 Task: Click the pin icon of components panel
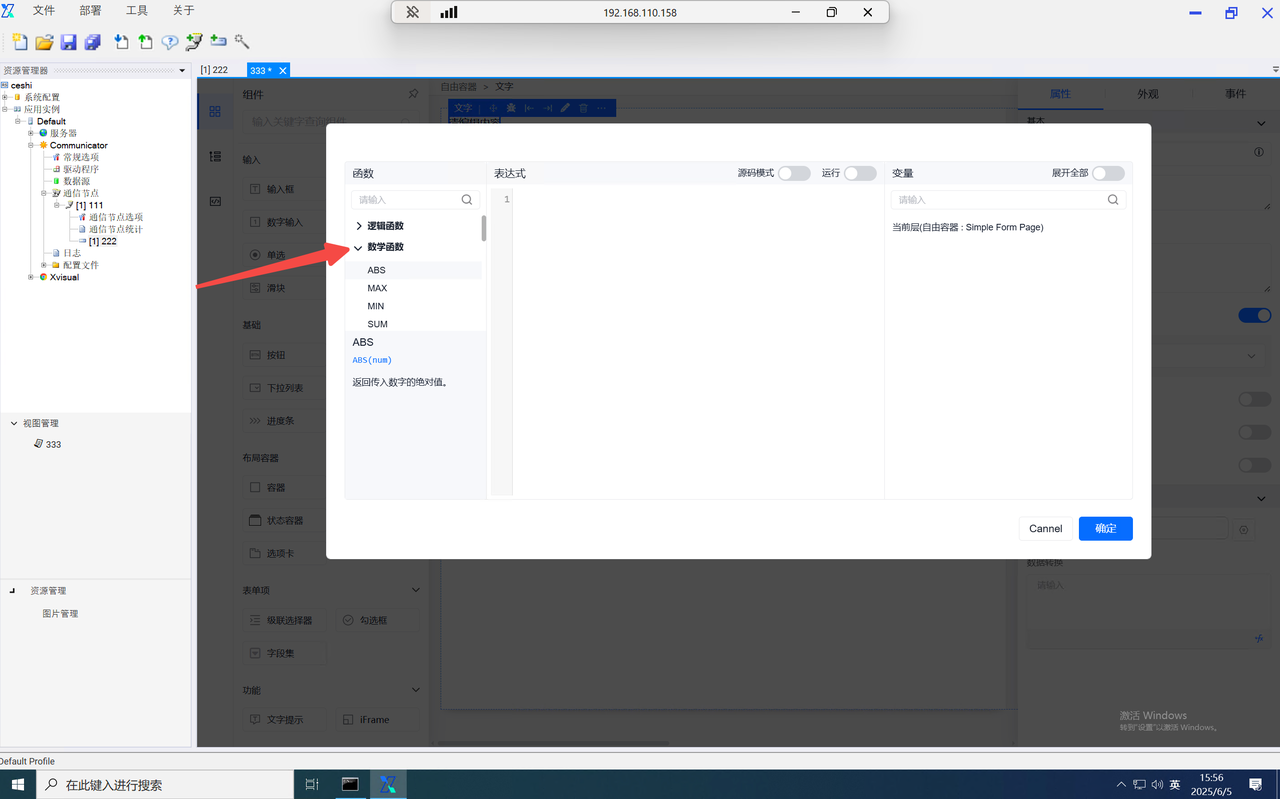(x=413, y=94)
